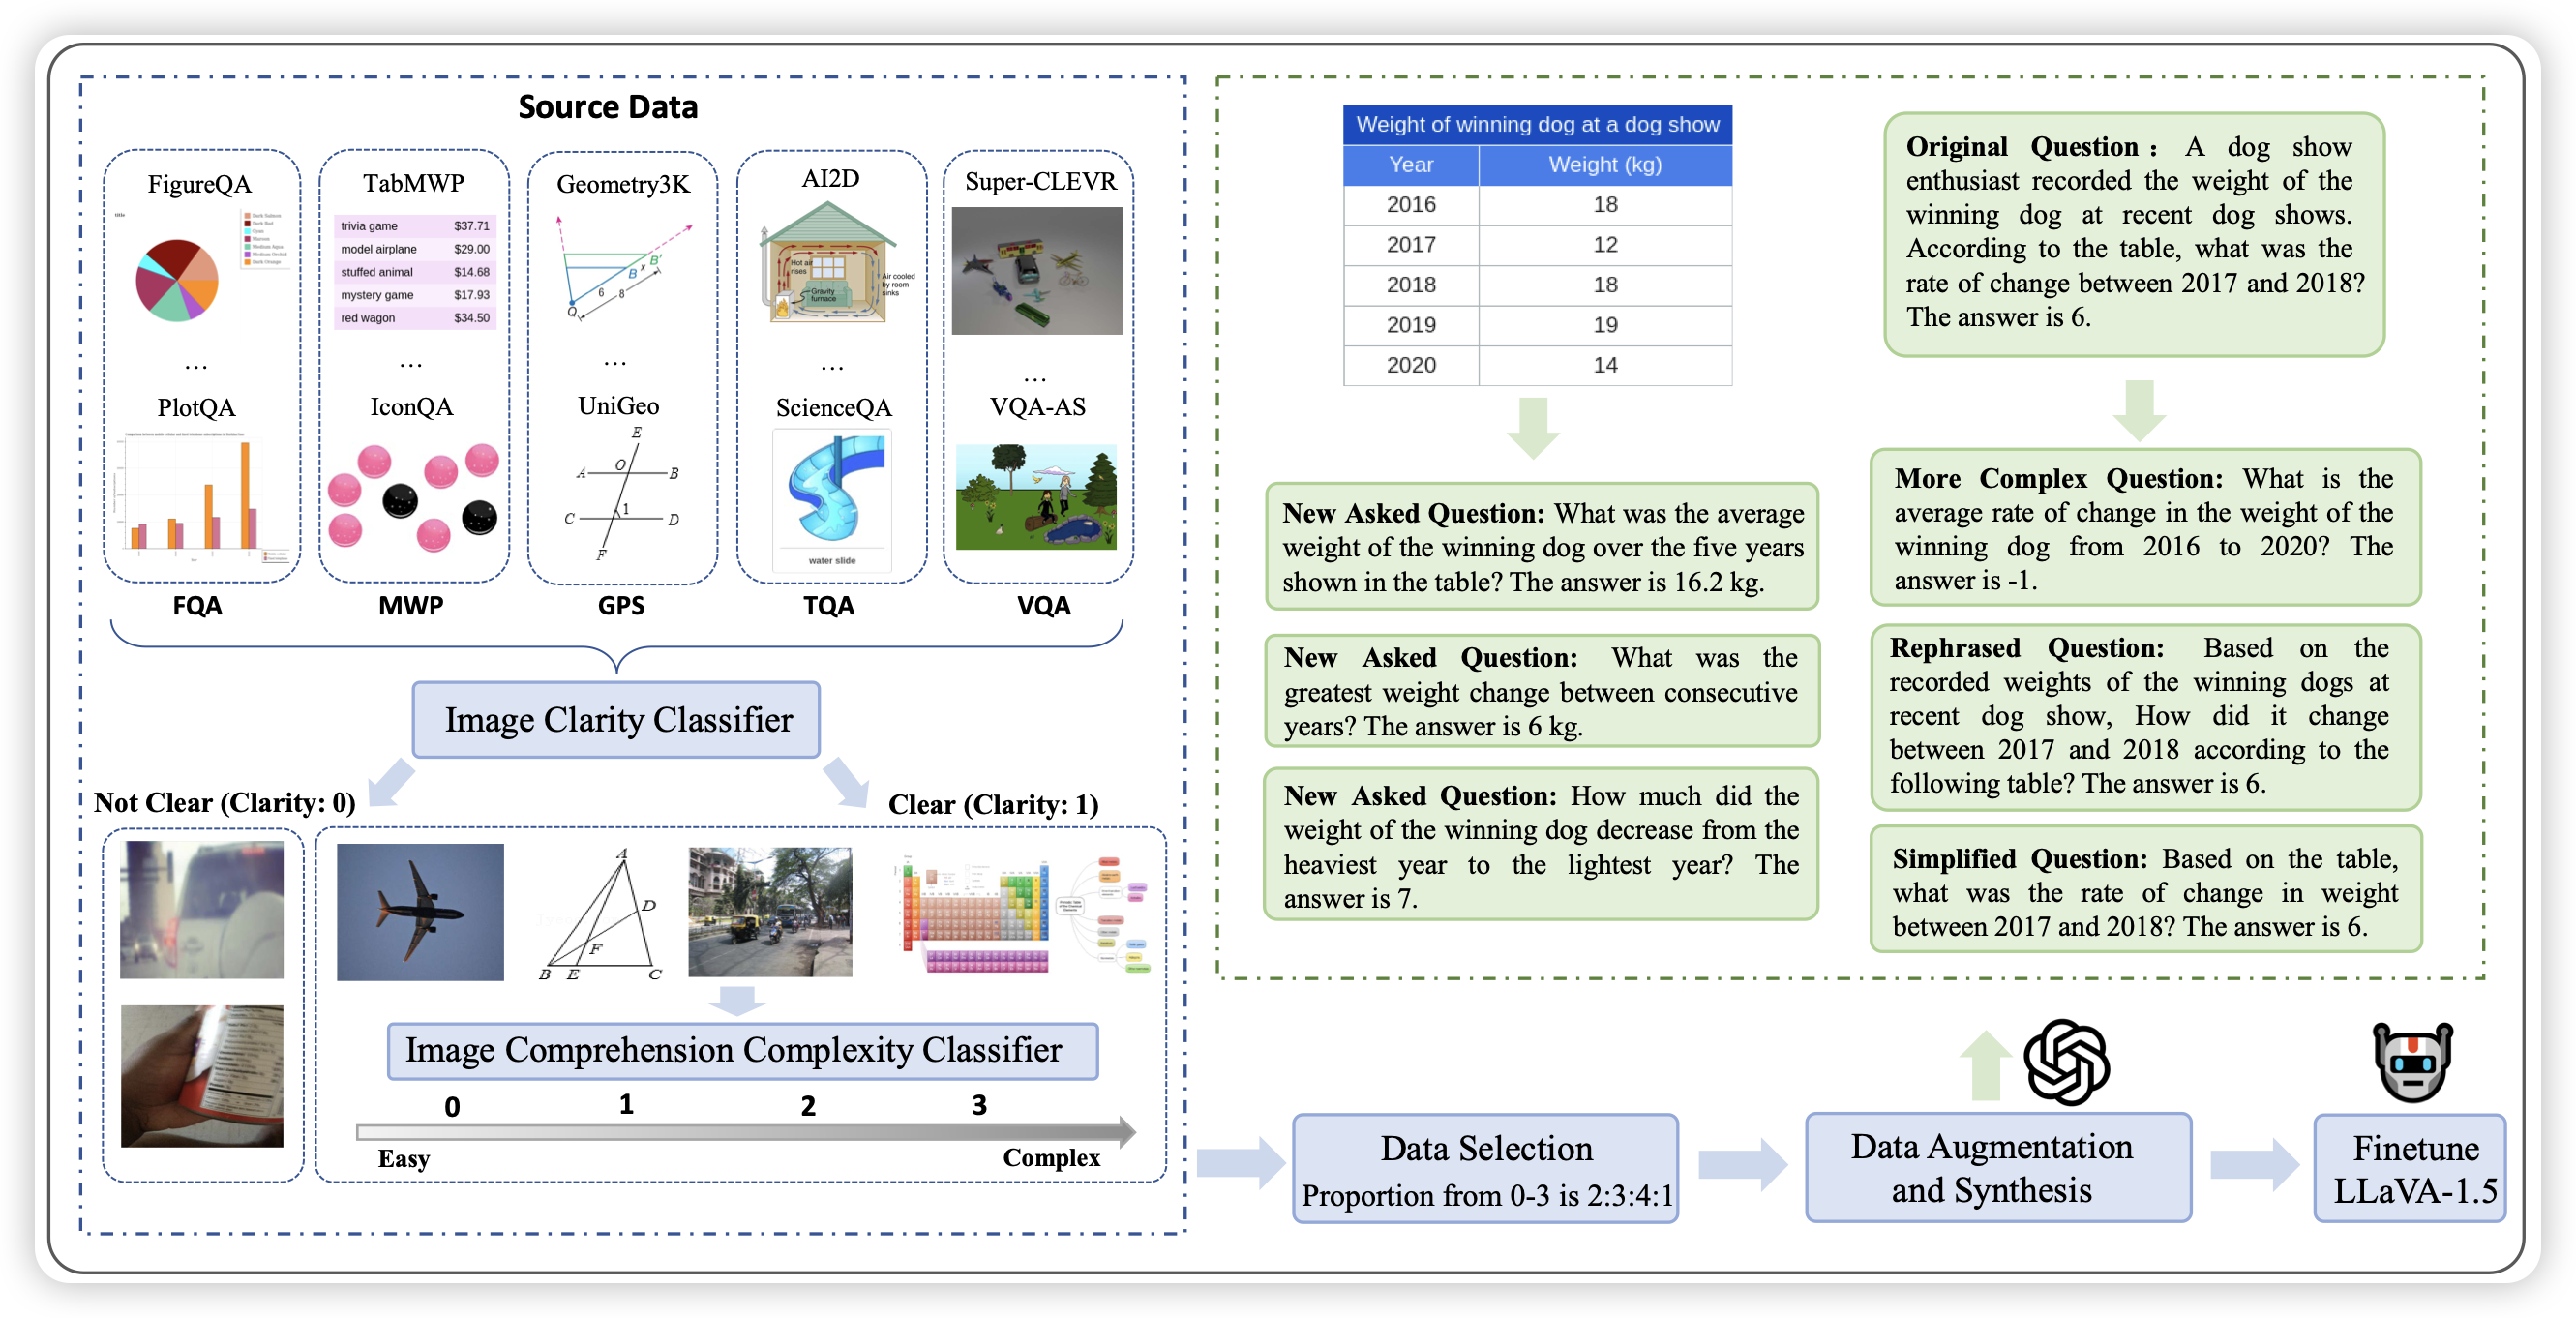The width and height of the screenshot is (2576, 1318).
Task: Click the LLaVA robot head icon
Action: (x=2412, y=1062)
